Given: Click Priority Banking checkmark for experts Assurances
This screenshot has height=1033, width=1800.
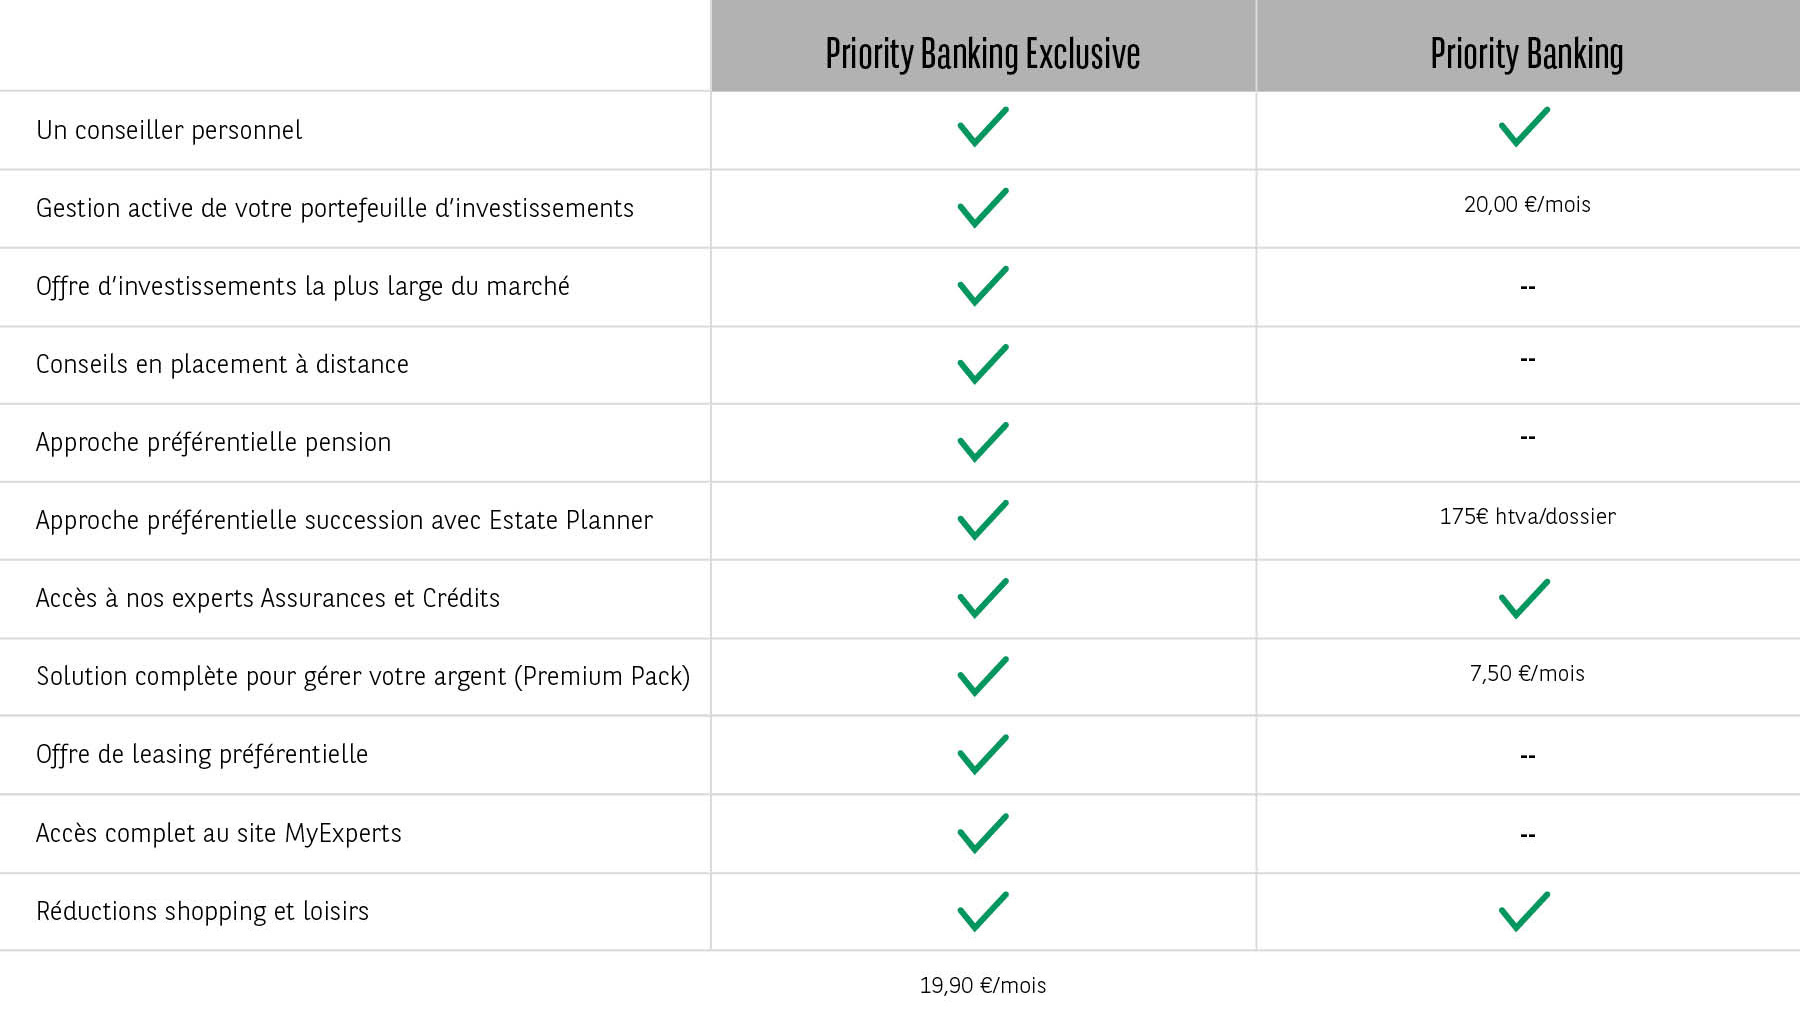Looking at the screenshot, I should (x=1524, y=599).
